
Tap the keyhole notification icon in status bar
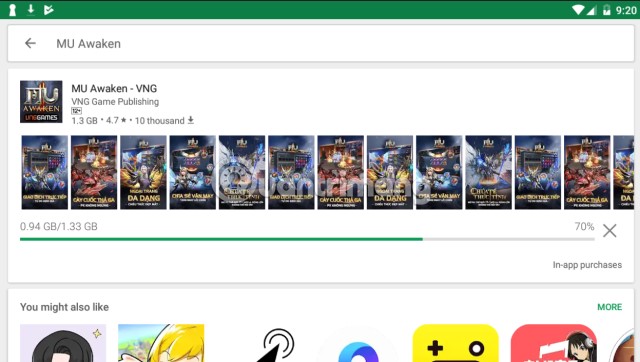tap(12, 10)
